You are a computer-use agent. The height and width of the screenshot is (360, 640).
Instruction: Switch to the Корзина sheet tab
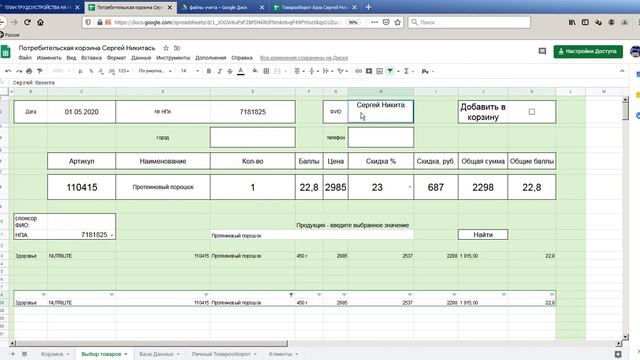(x=52, y=354)
